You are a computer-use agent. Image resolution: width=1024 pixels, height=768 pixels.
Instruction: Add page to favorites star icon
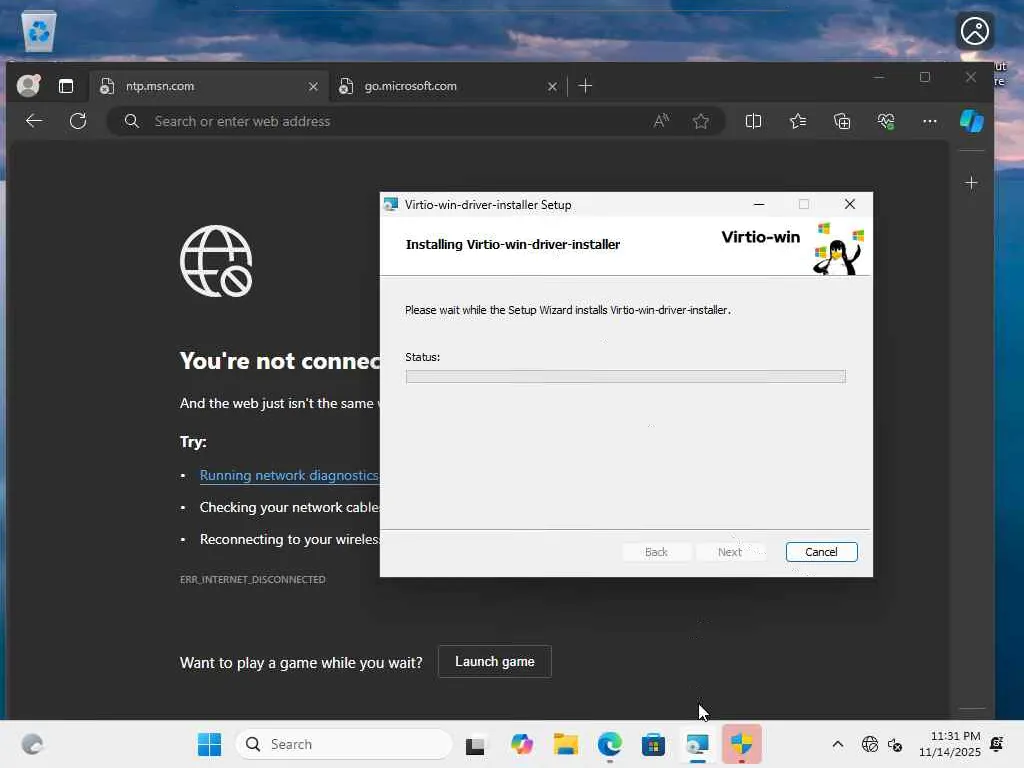(701, 121)
